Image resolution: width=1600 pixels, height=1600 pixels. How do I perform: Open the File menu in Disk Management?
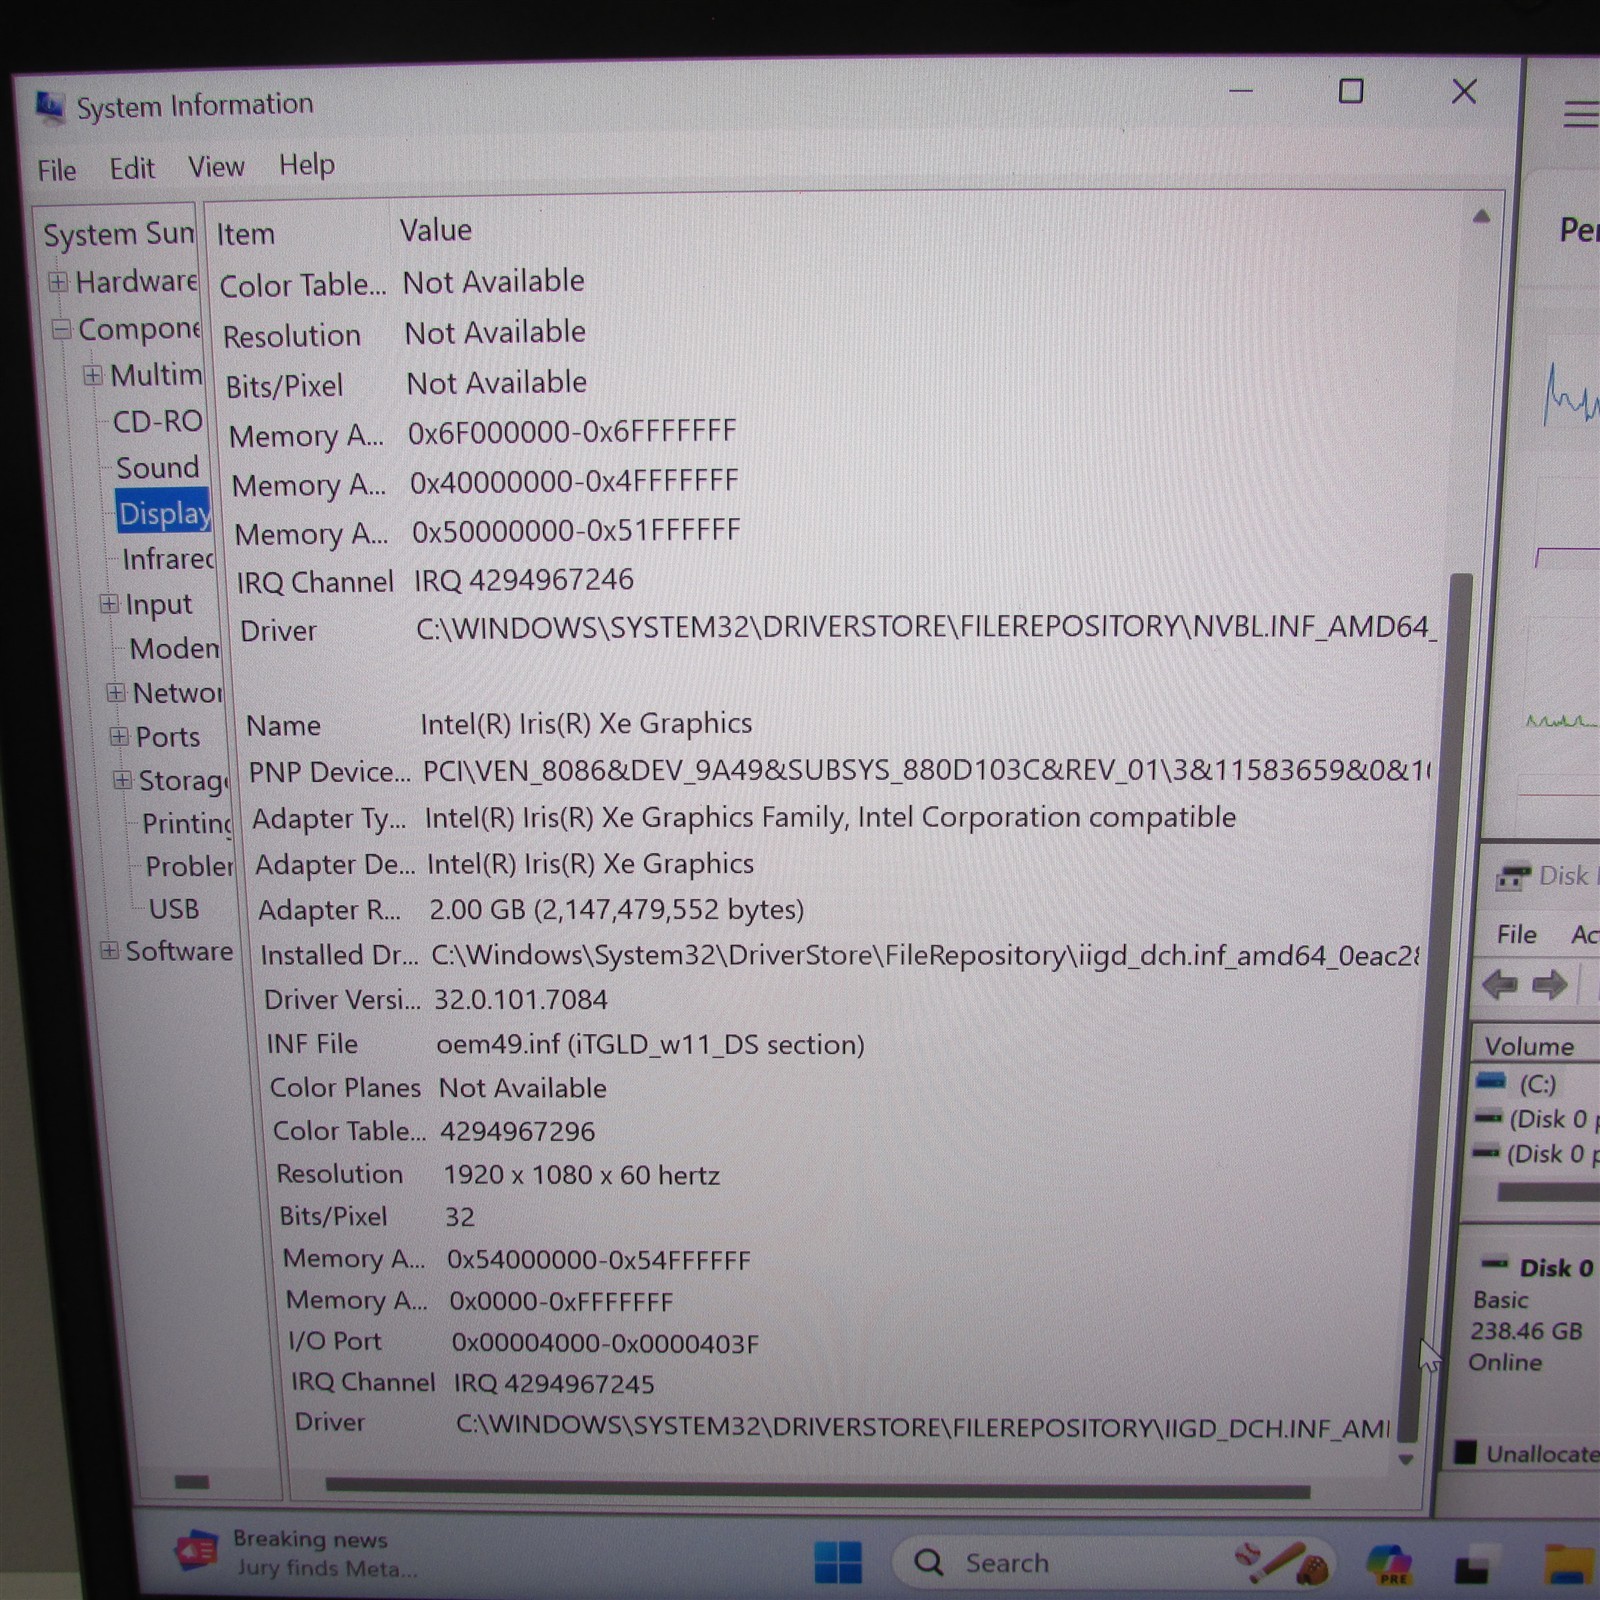(x=1517, y=934)
